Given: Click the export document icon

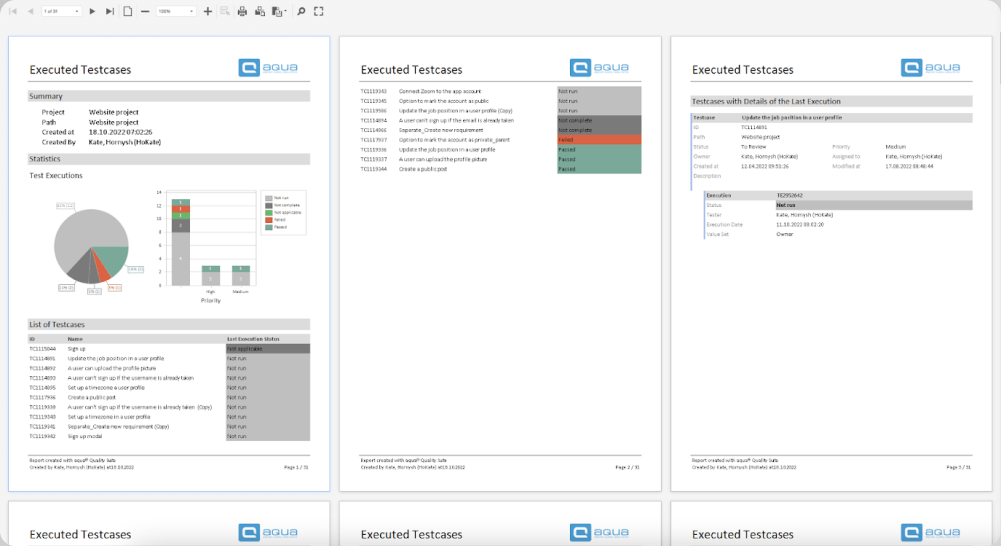Looking at the screenshot, I should click(276, 11).
